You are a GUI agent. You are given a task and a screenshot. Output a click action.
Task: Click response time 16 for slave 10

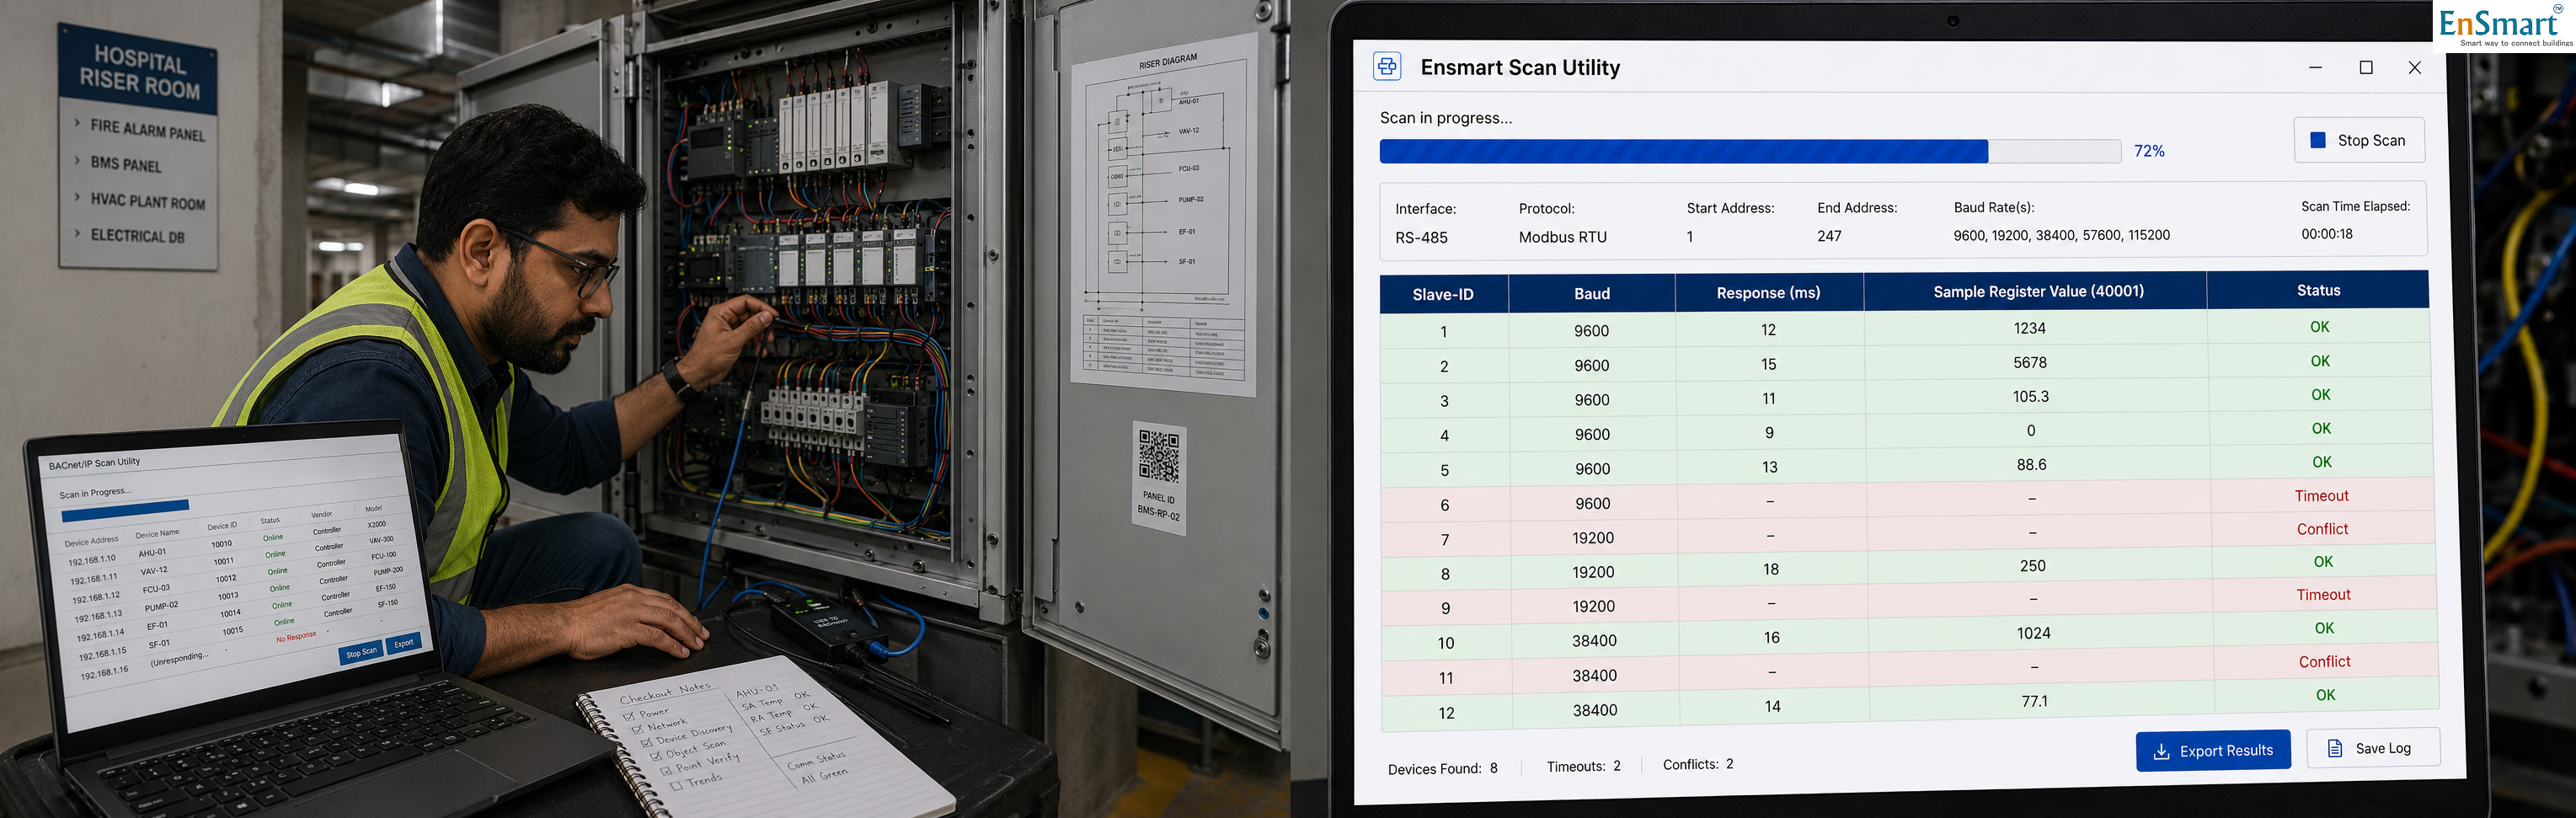click(x=1771, y=637)
